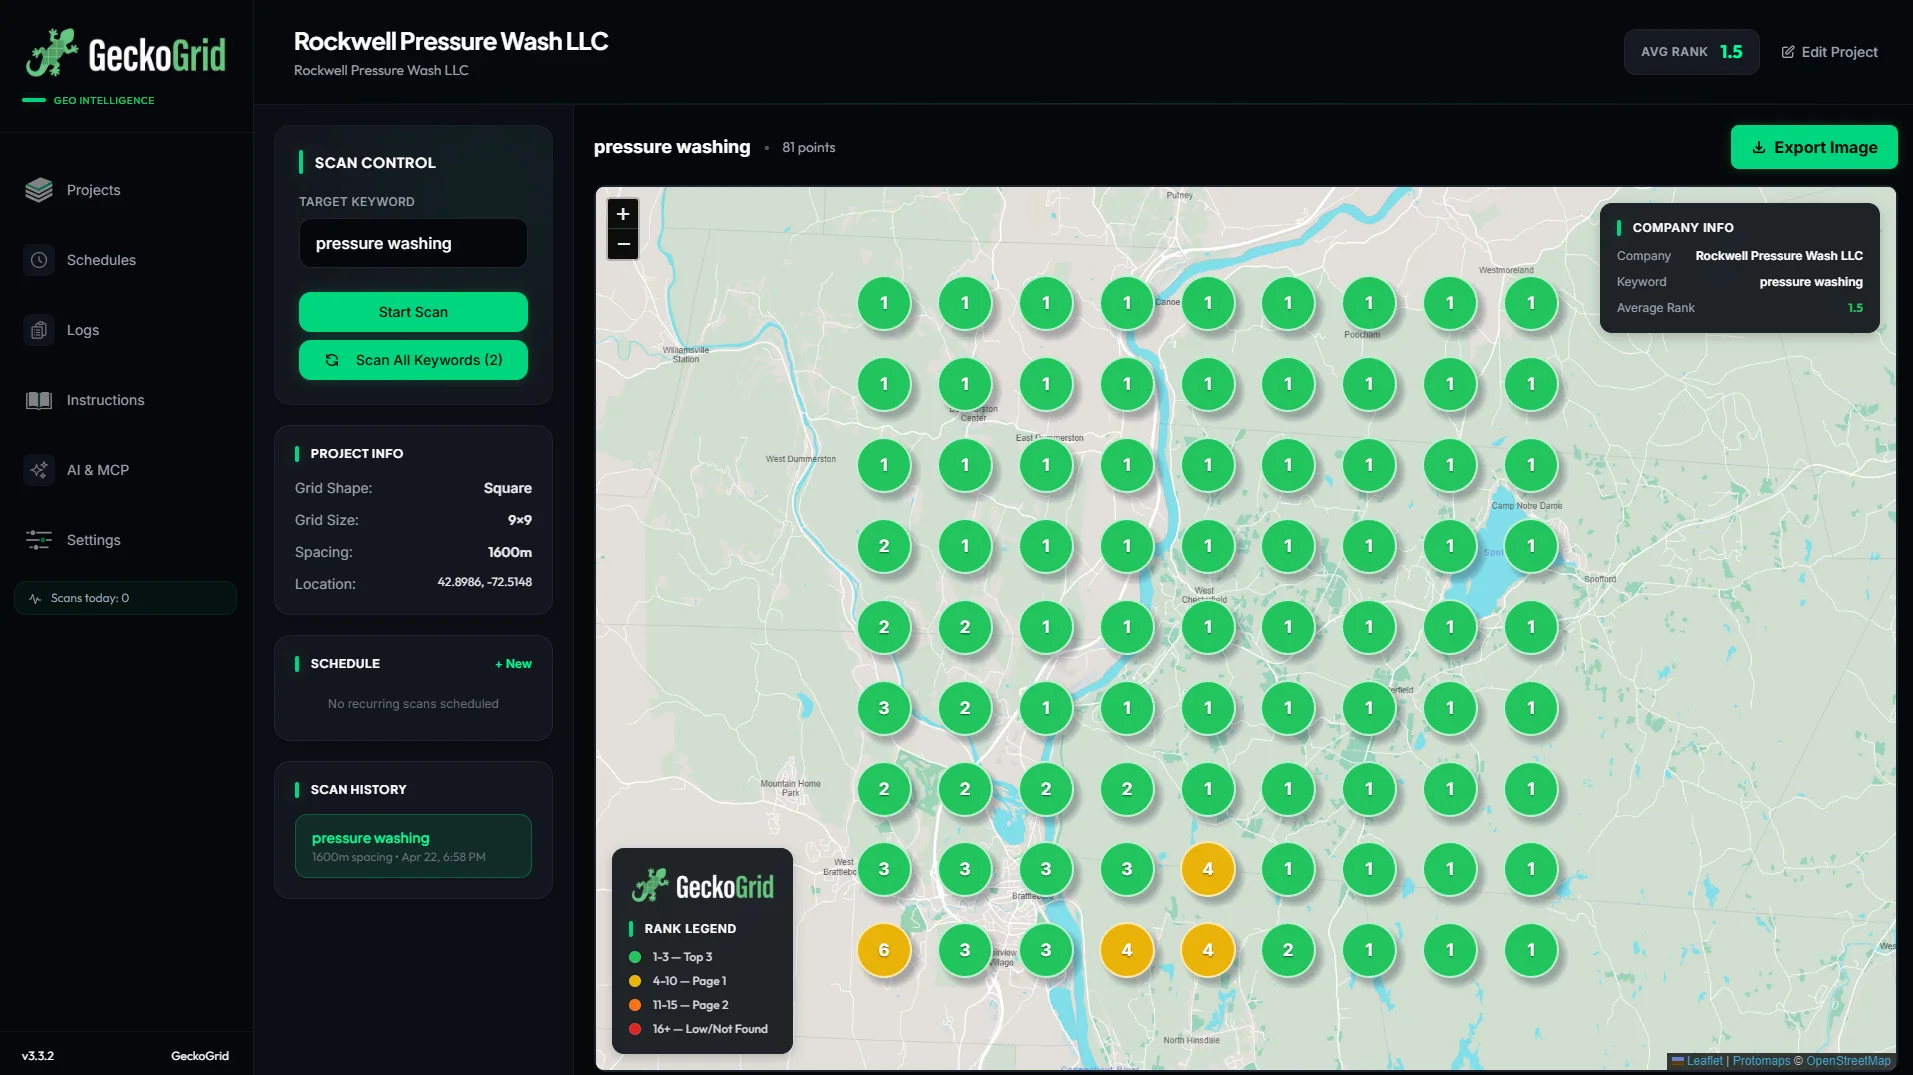
Task: Click the green 1-3 Top 3 legend swatch
Action: tap(635, 957)
